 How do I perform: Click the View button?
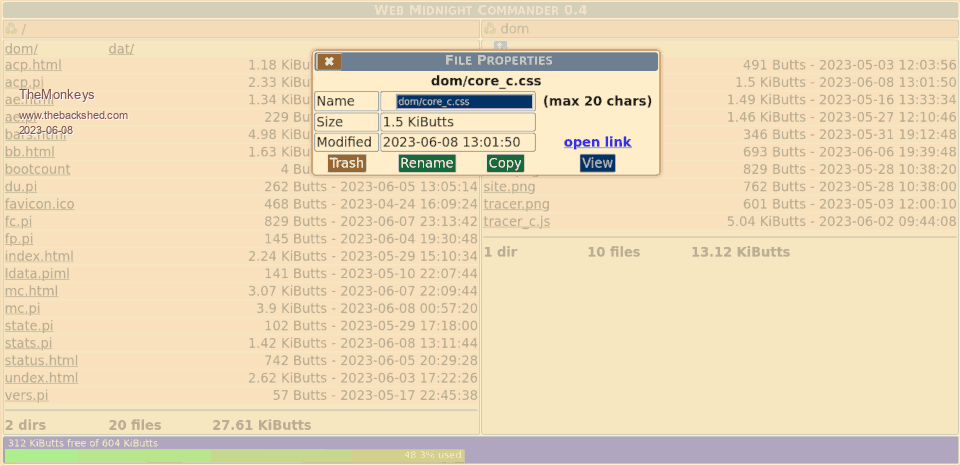click(597, 163)
